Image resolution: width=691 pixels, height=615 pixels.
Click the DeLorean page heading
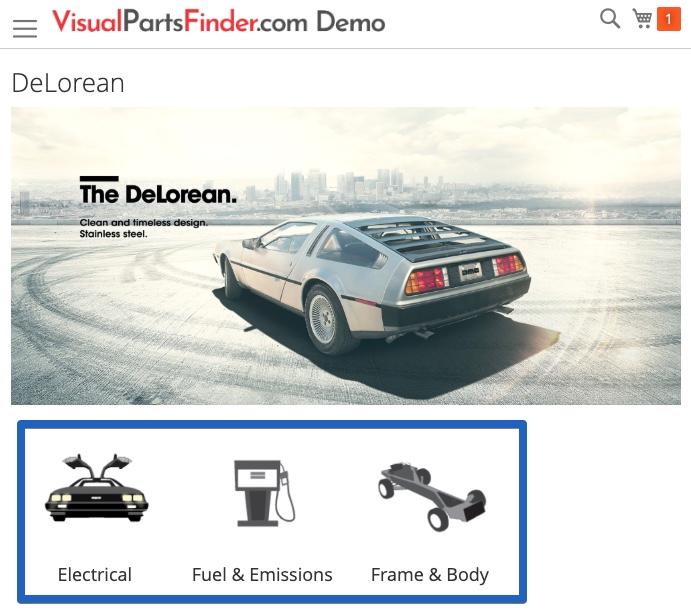point(68,83)
